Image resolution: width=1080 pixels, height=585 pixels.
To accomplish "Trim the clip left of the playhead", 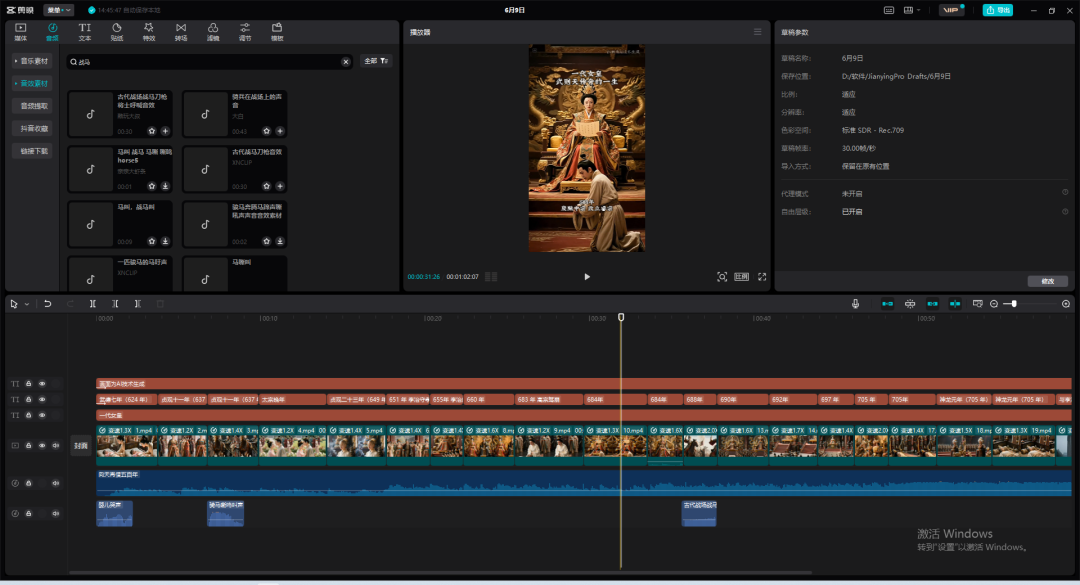I will (x=116, y=304).
